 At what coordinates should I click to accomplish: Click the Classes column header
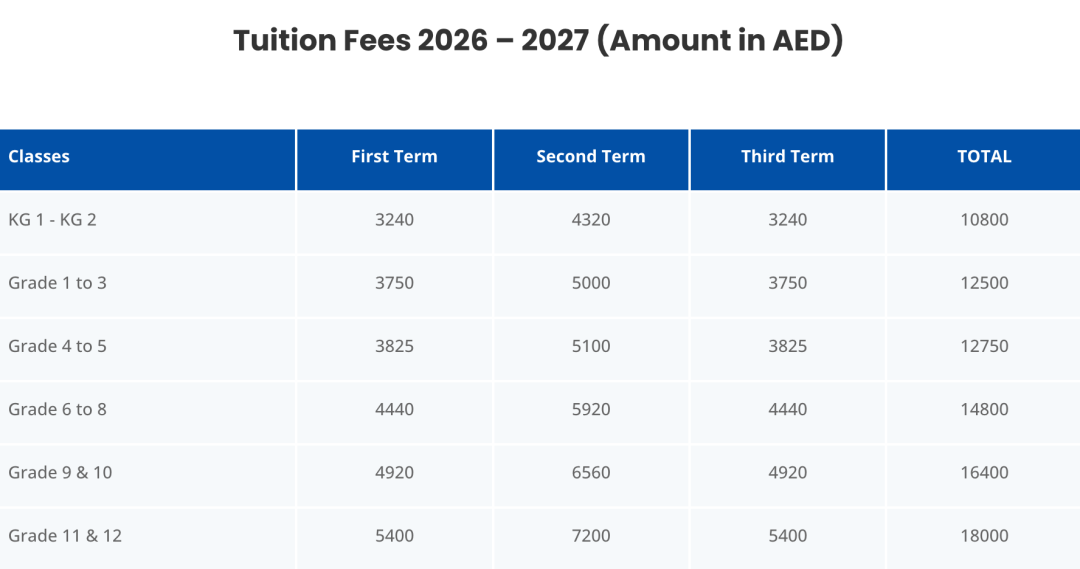pyautogui.click(x=39, y=156)
